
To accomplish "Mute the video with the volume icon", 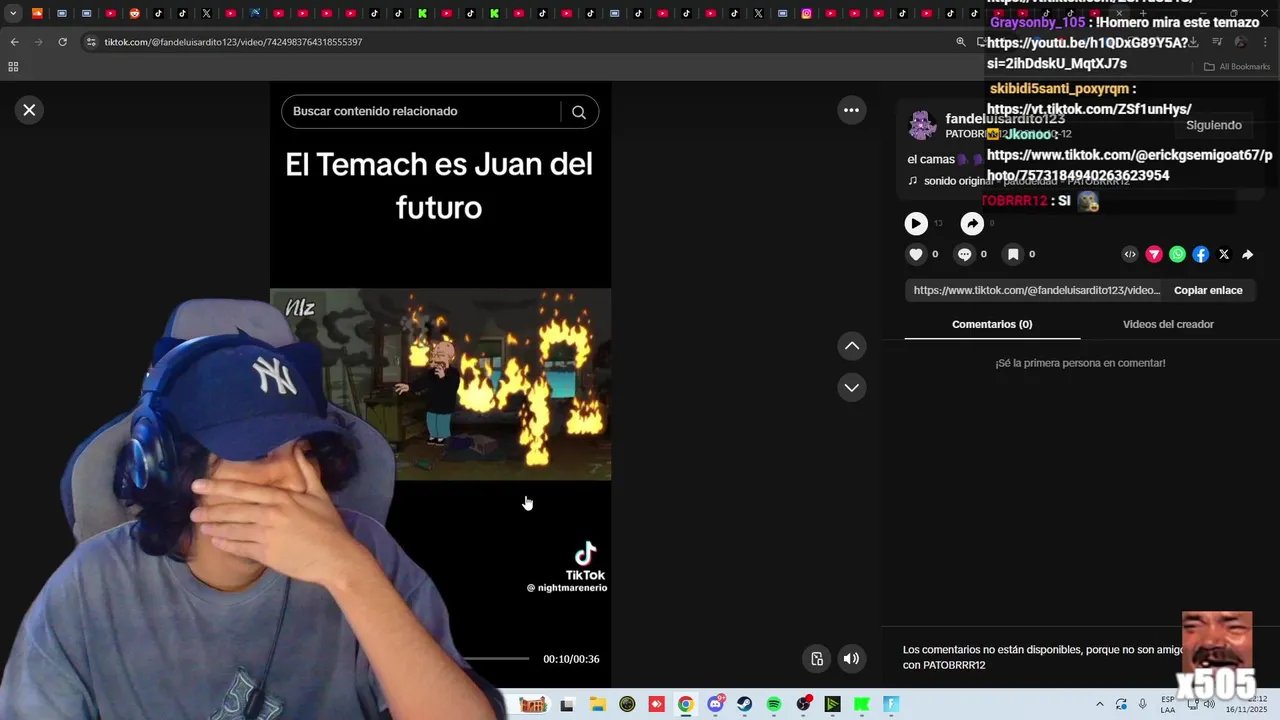I will tap(851, 658).
